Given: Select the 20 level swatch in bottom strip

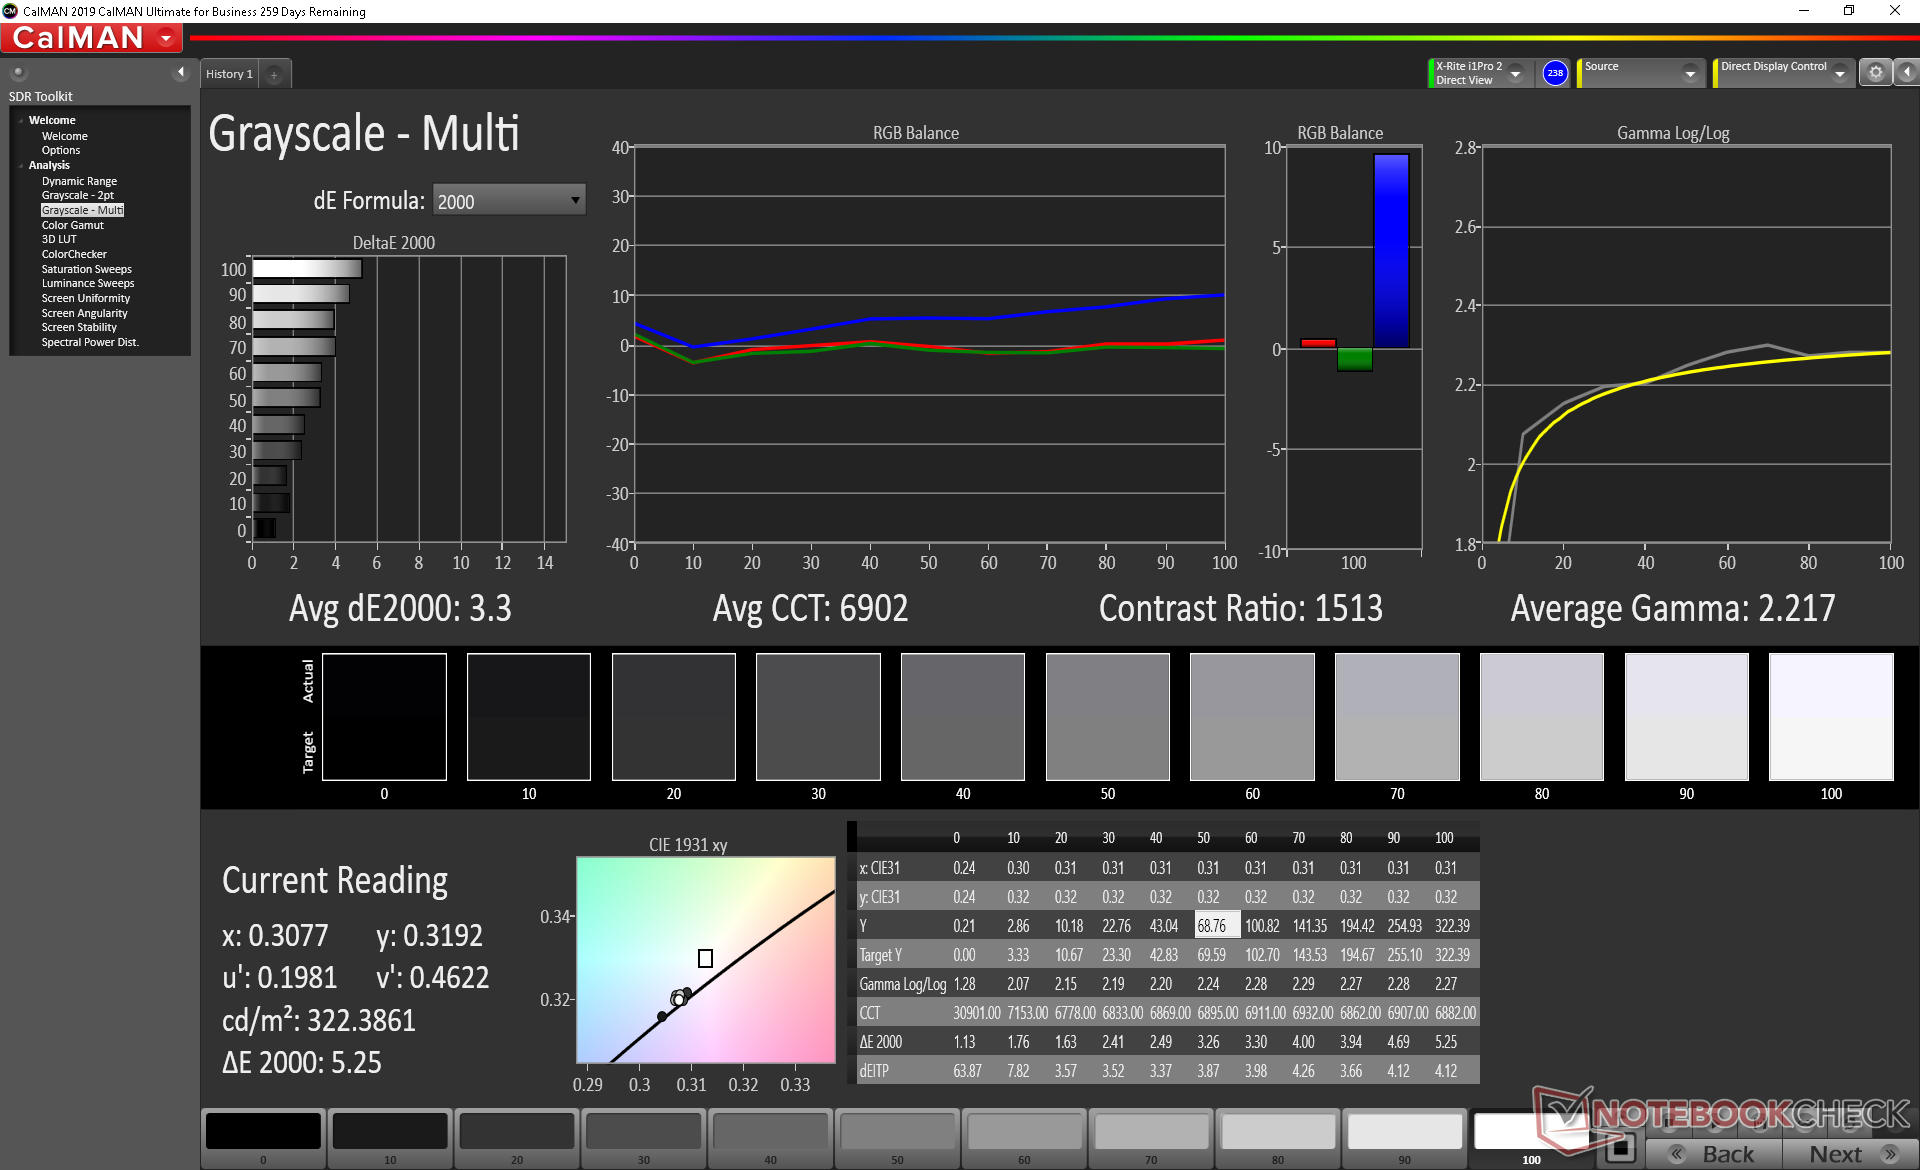Looking at the screenshot, I should point(517,1138).
